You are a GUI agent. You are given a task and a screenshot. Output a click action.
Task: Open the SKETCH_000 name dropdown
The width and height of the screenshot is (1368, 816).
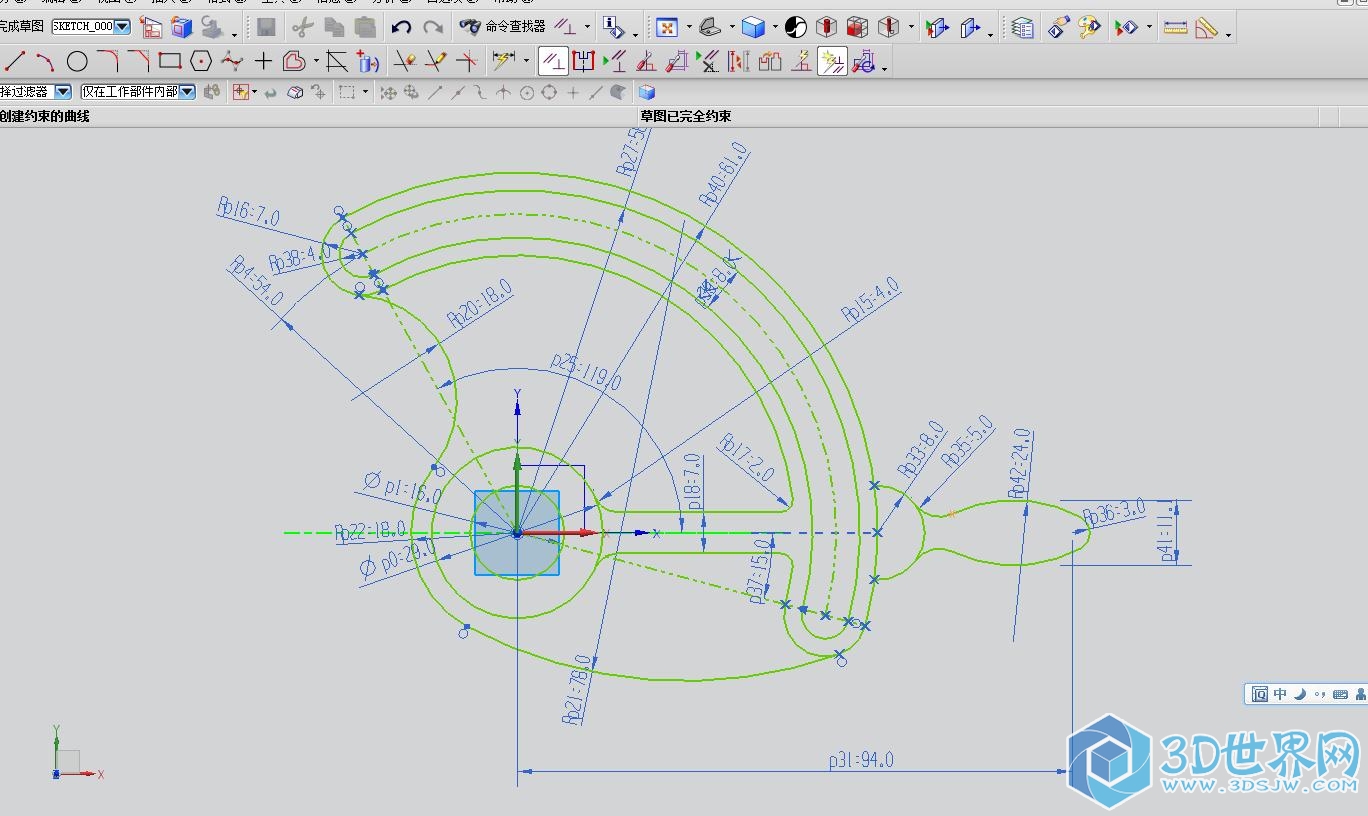tap(122, 26)
